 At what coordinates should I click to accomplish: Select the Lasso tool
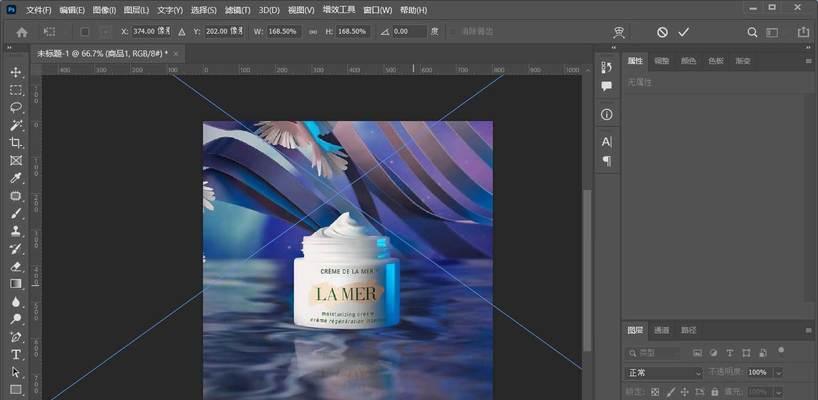(x=16, y=107)
